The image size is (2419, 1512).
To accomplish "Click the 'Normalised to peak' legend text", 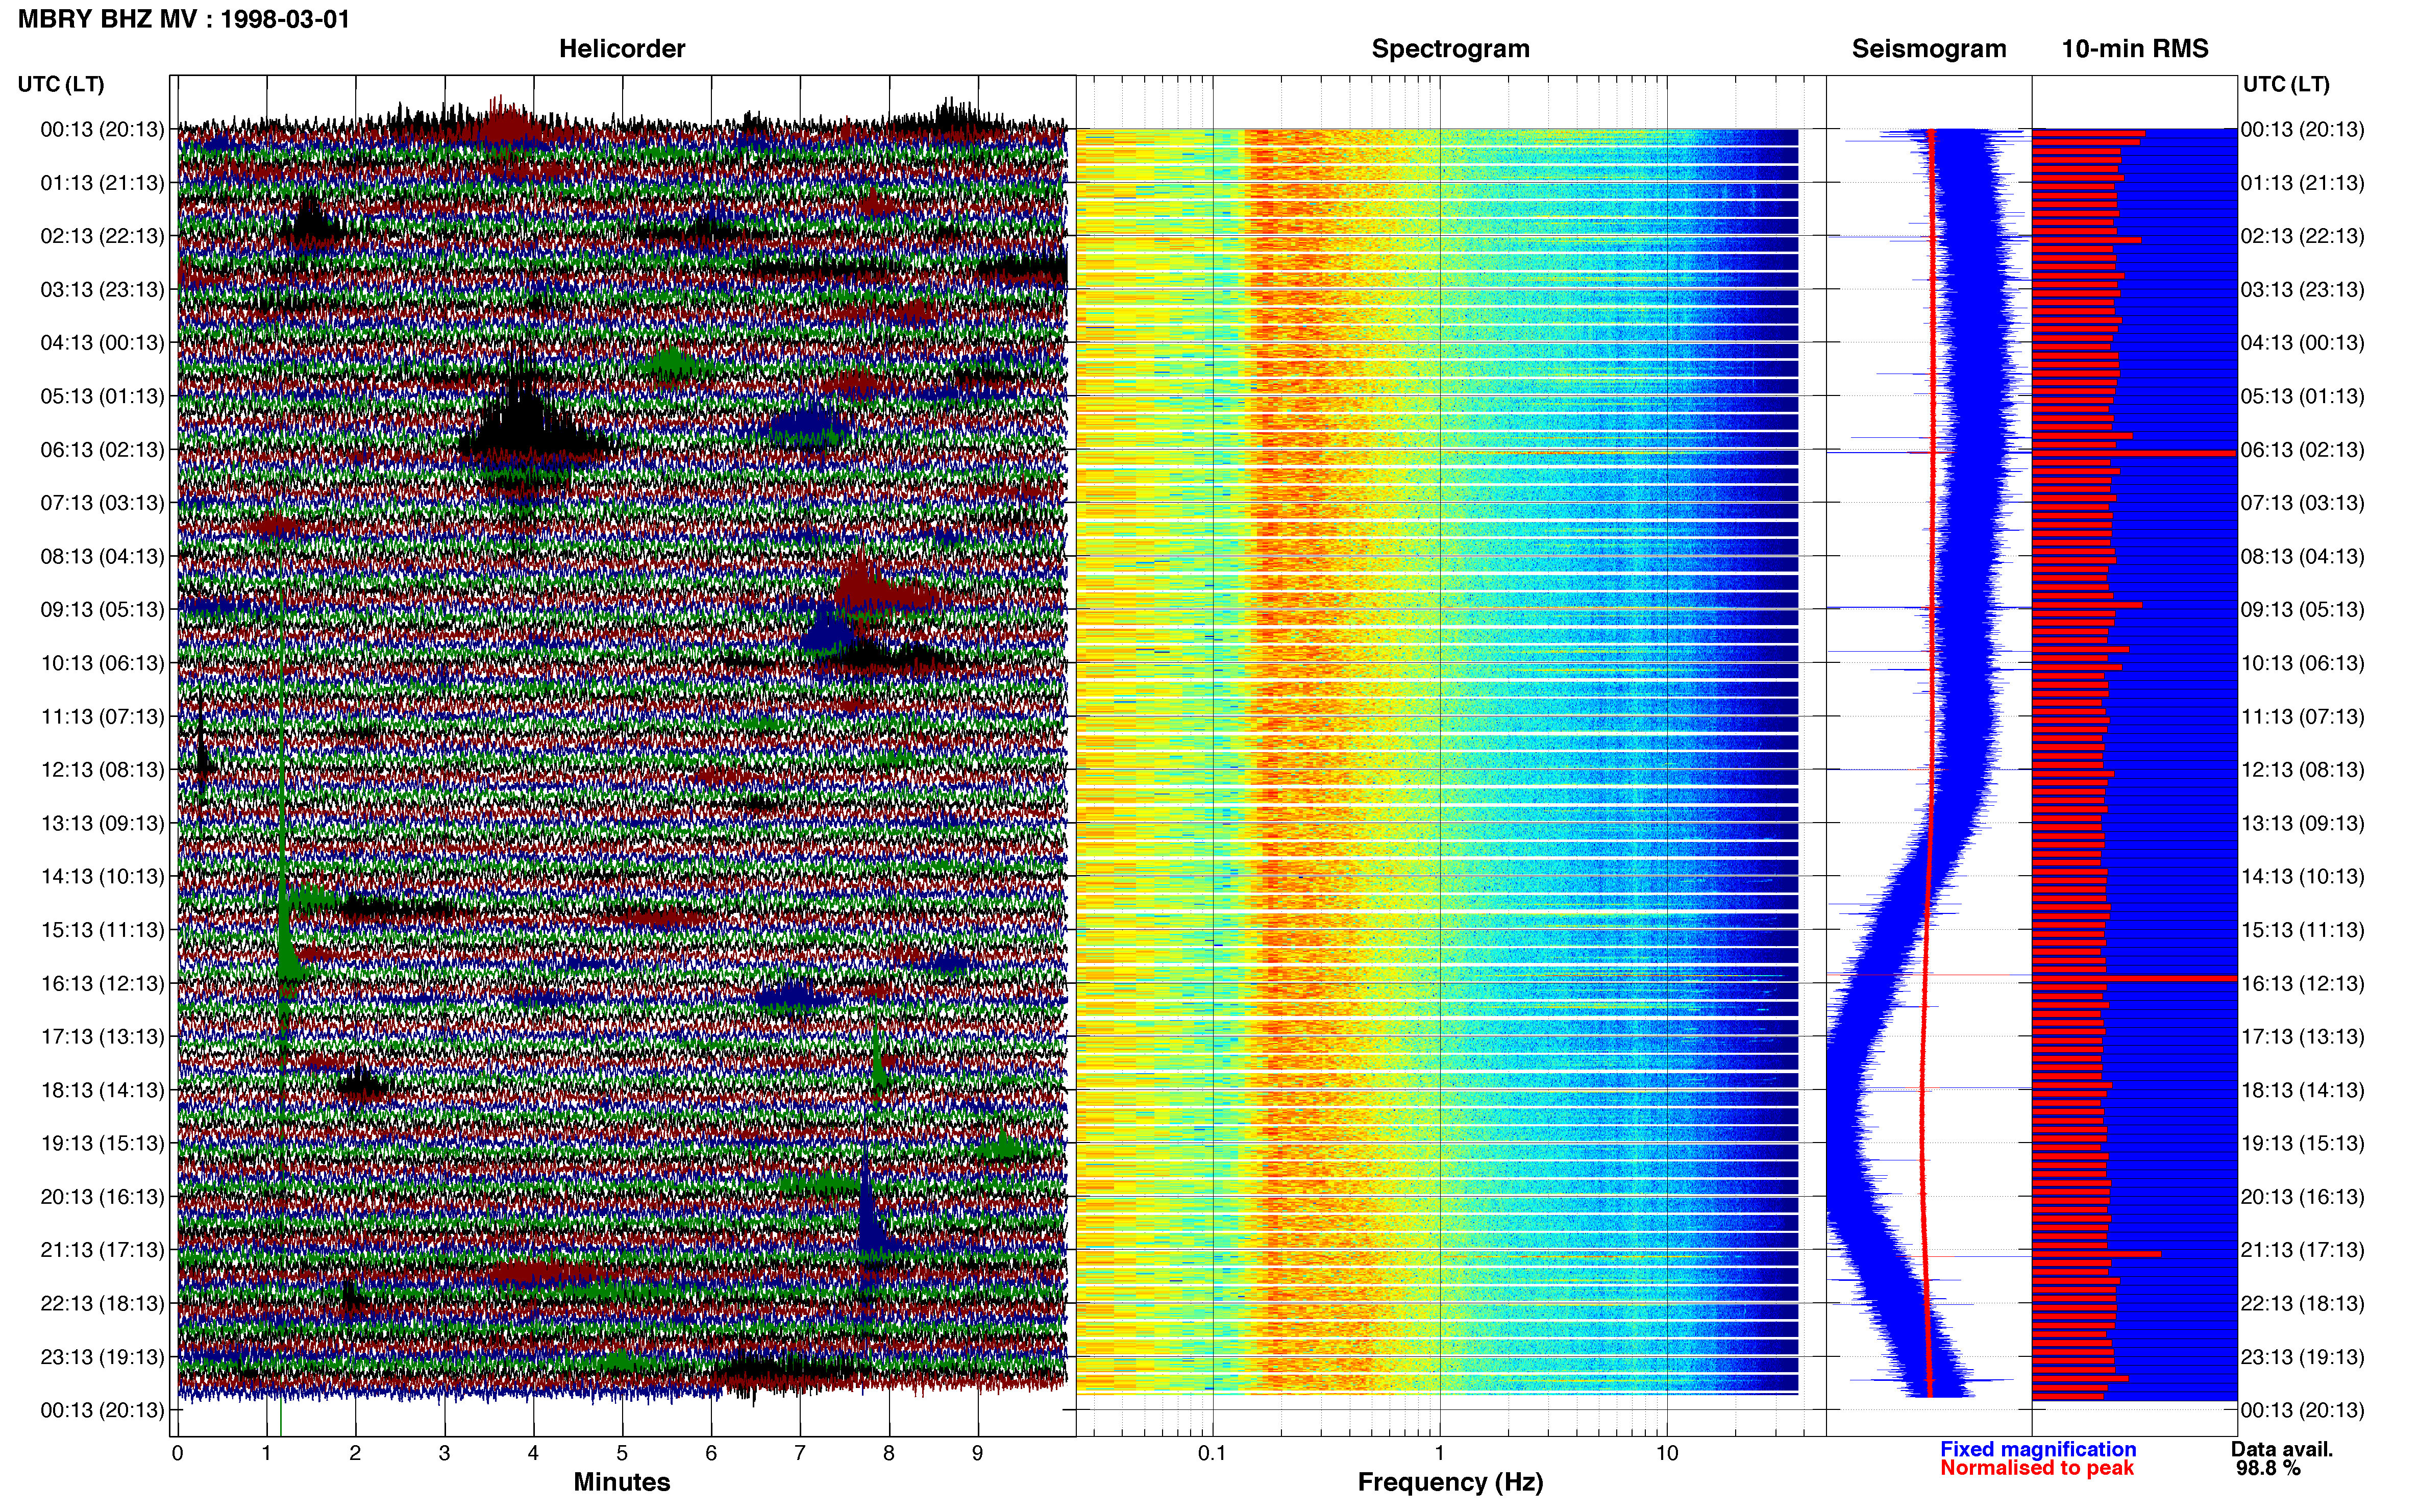I will pyautogui.click(x=2037, y=1468).
